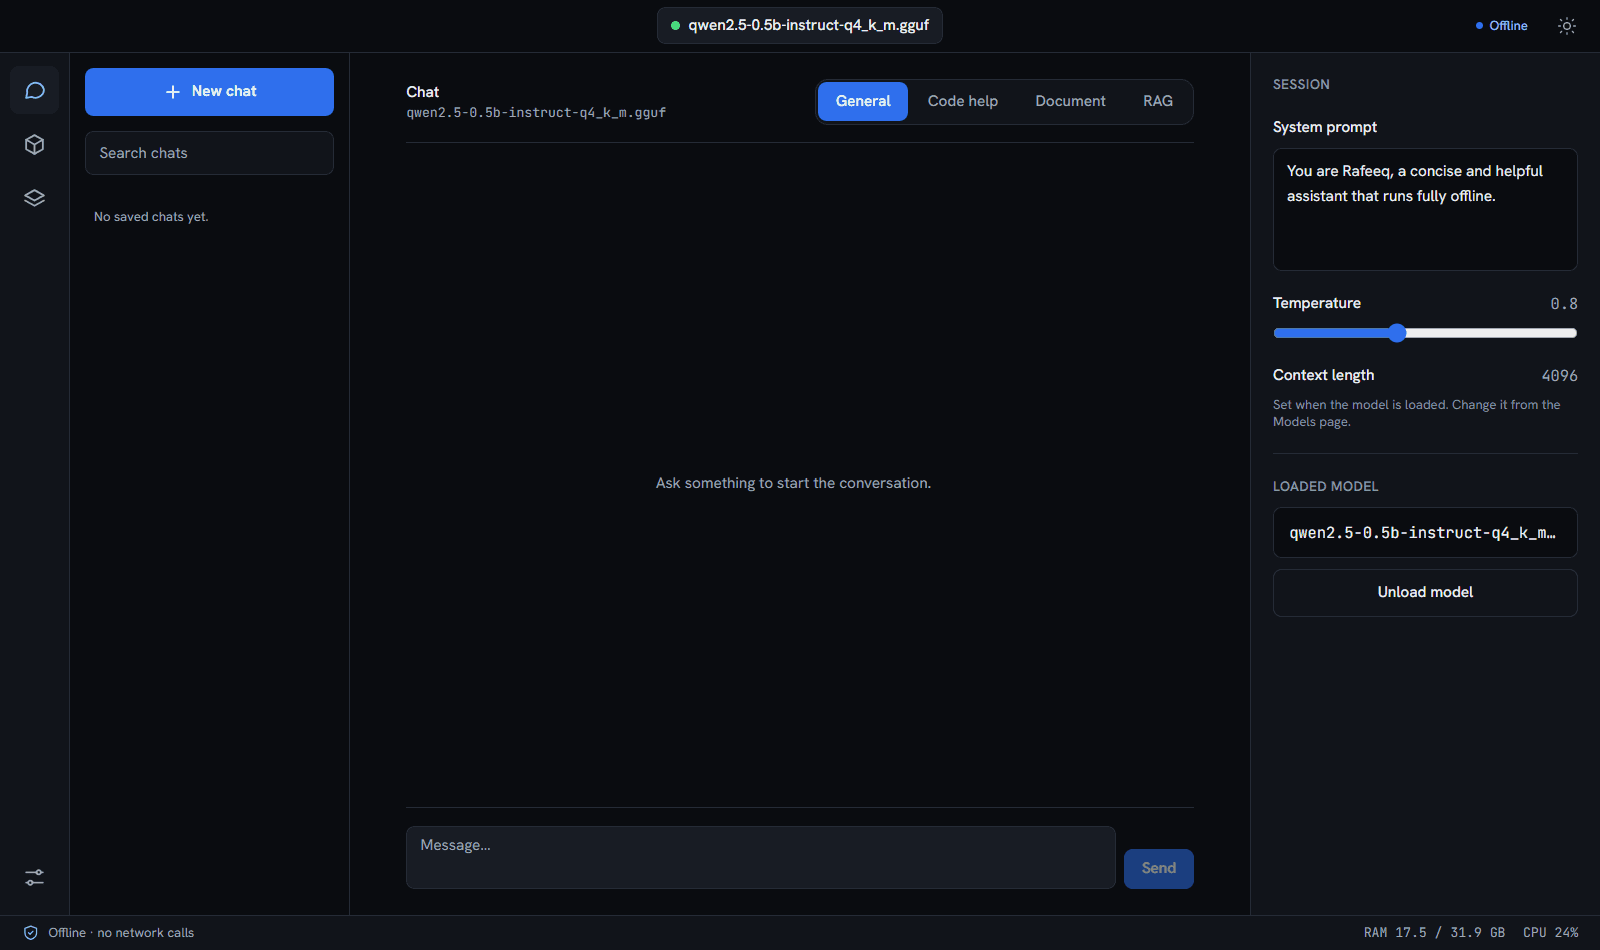This screenshot has height=950, width=1600.
Task: Click the Context length value 4096
Action: [1559, 376]
